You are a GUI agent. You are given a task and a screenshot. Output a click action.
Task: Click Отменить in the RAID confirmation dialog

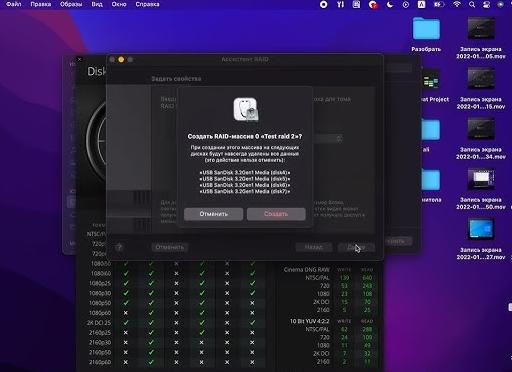pos(213,214)
